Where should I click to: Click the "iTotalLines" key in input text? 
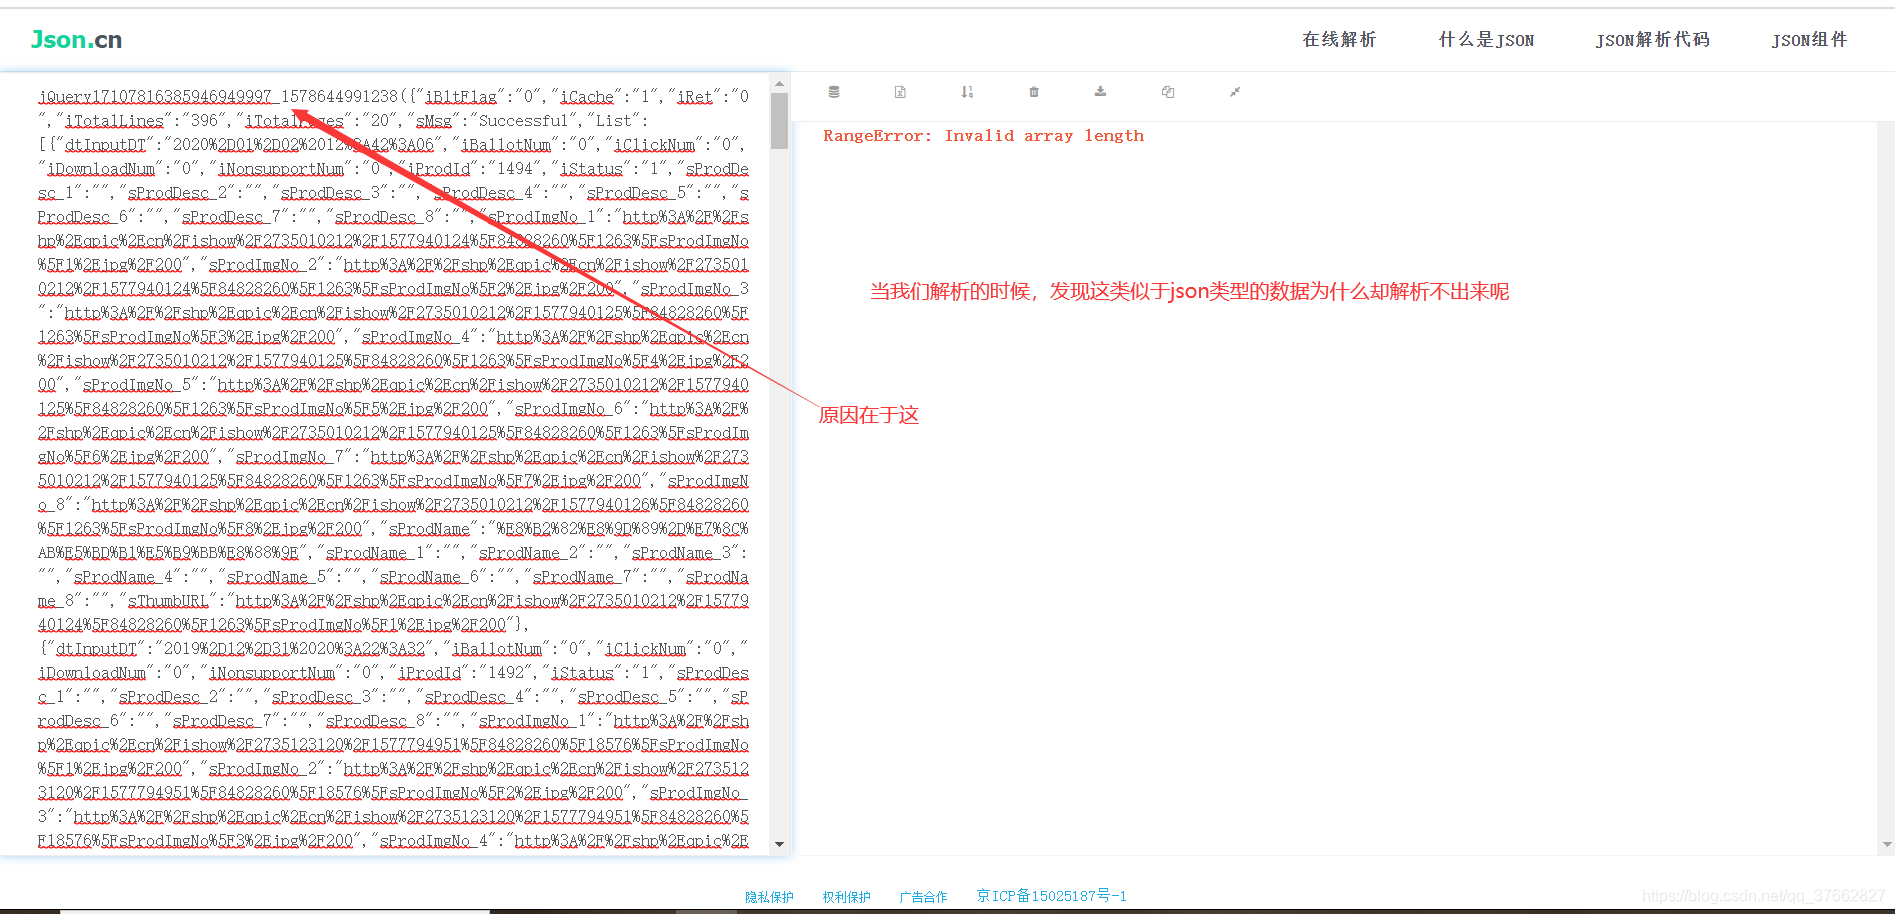click(114, 121)
